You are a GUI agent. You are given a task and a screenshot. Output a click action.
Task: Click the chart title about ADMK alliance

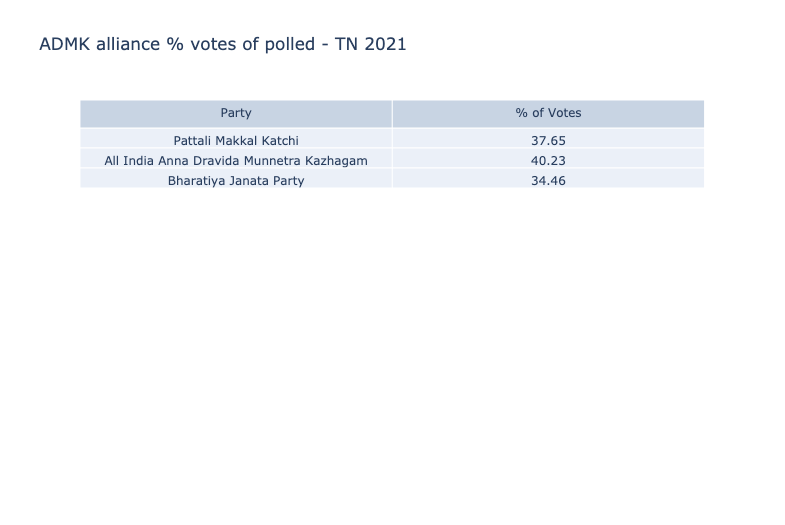tap(223, 44)
